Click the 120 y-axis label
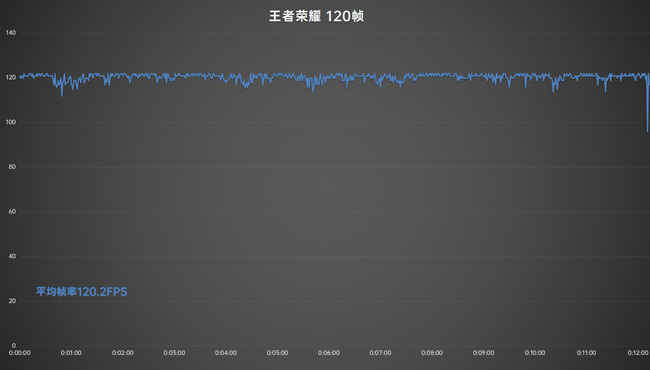 [11, 77]
